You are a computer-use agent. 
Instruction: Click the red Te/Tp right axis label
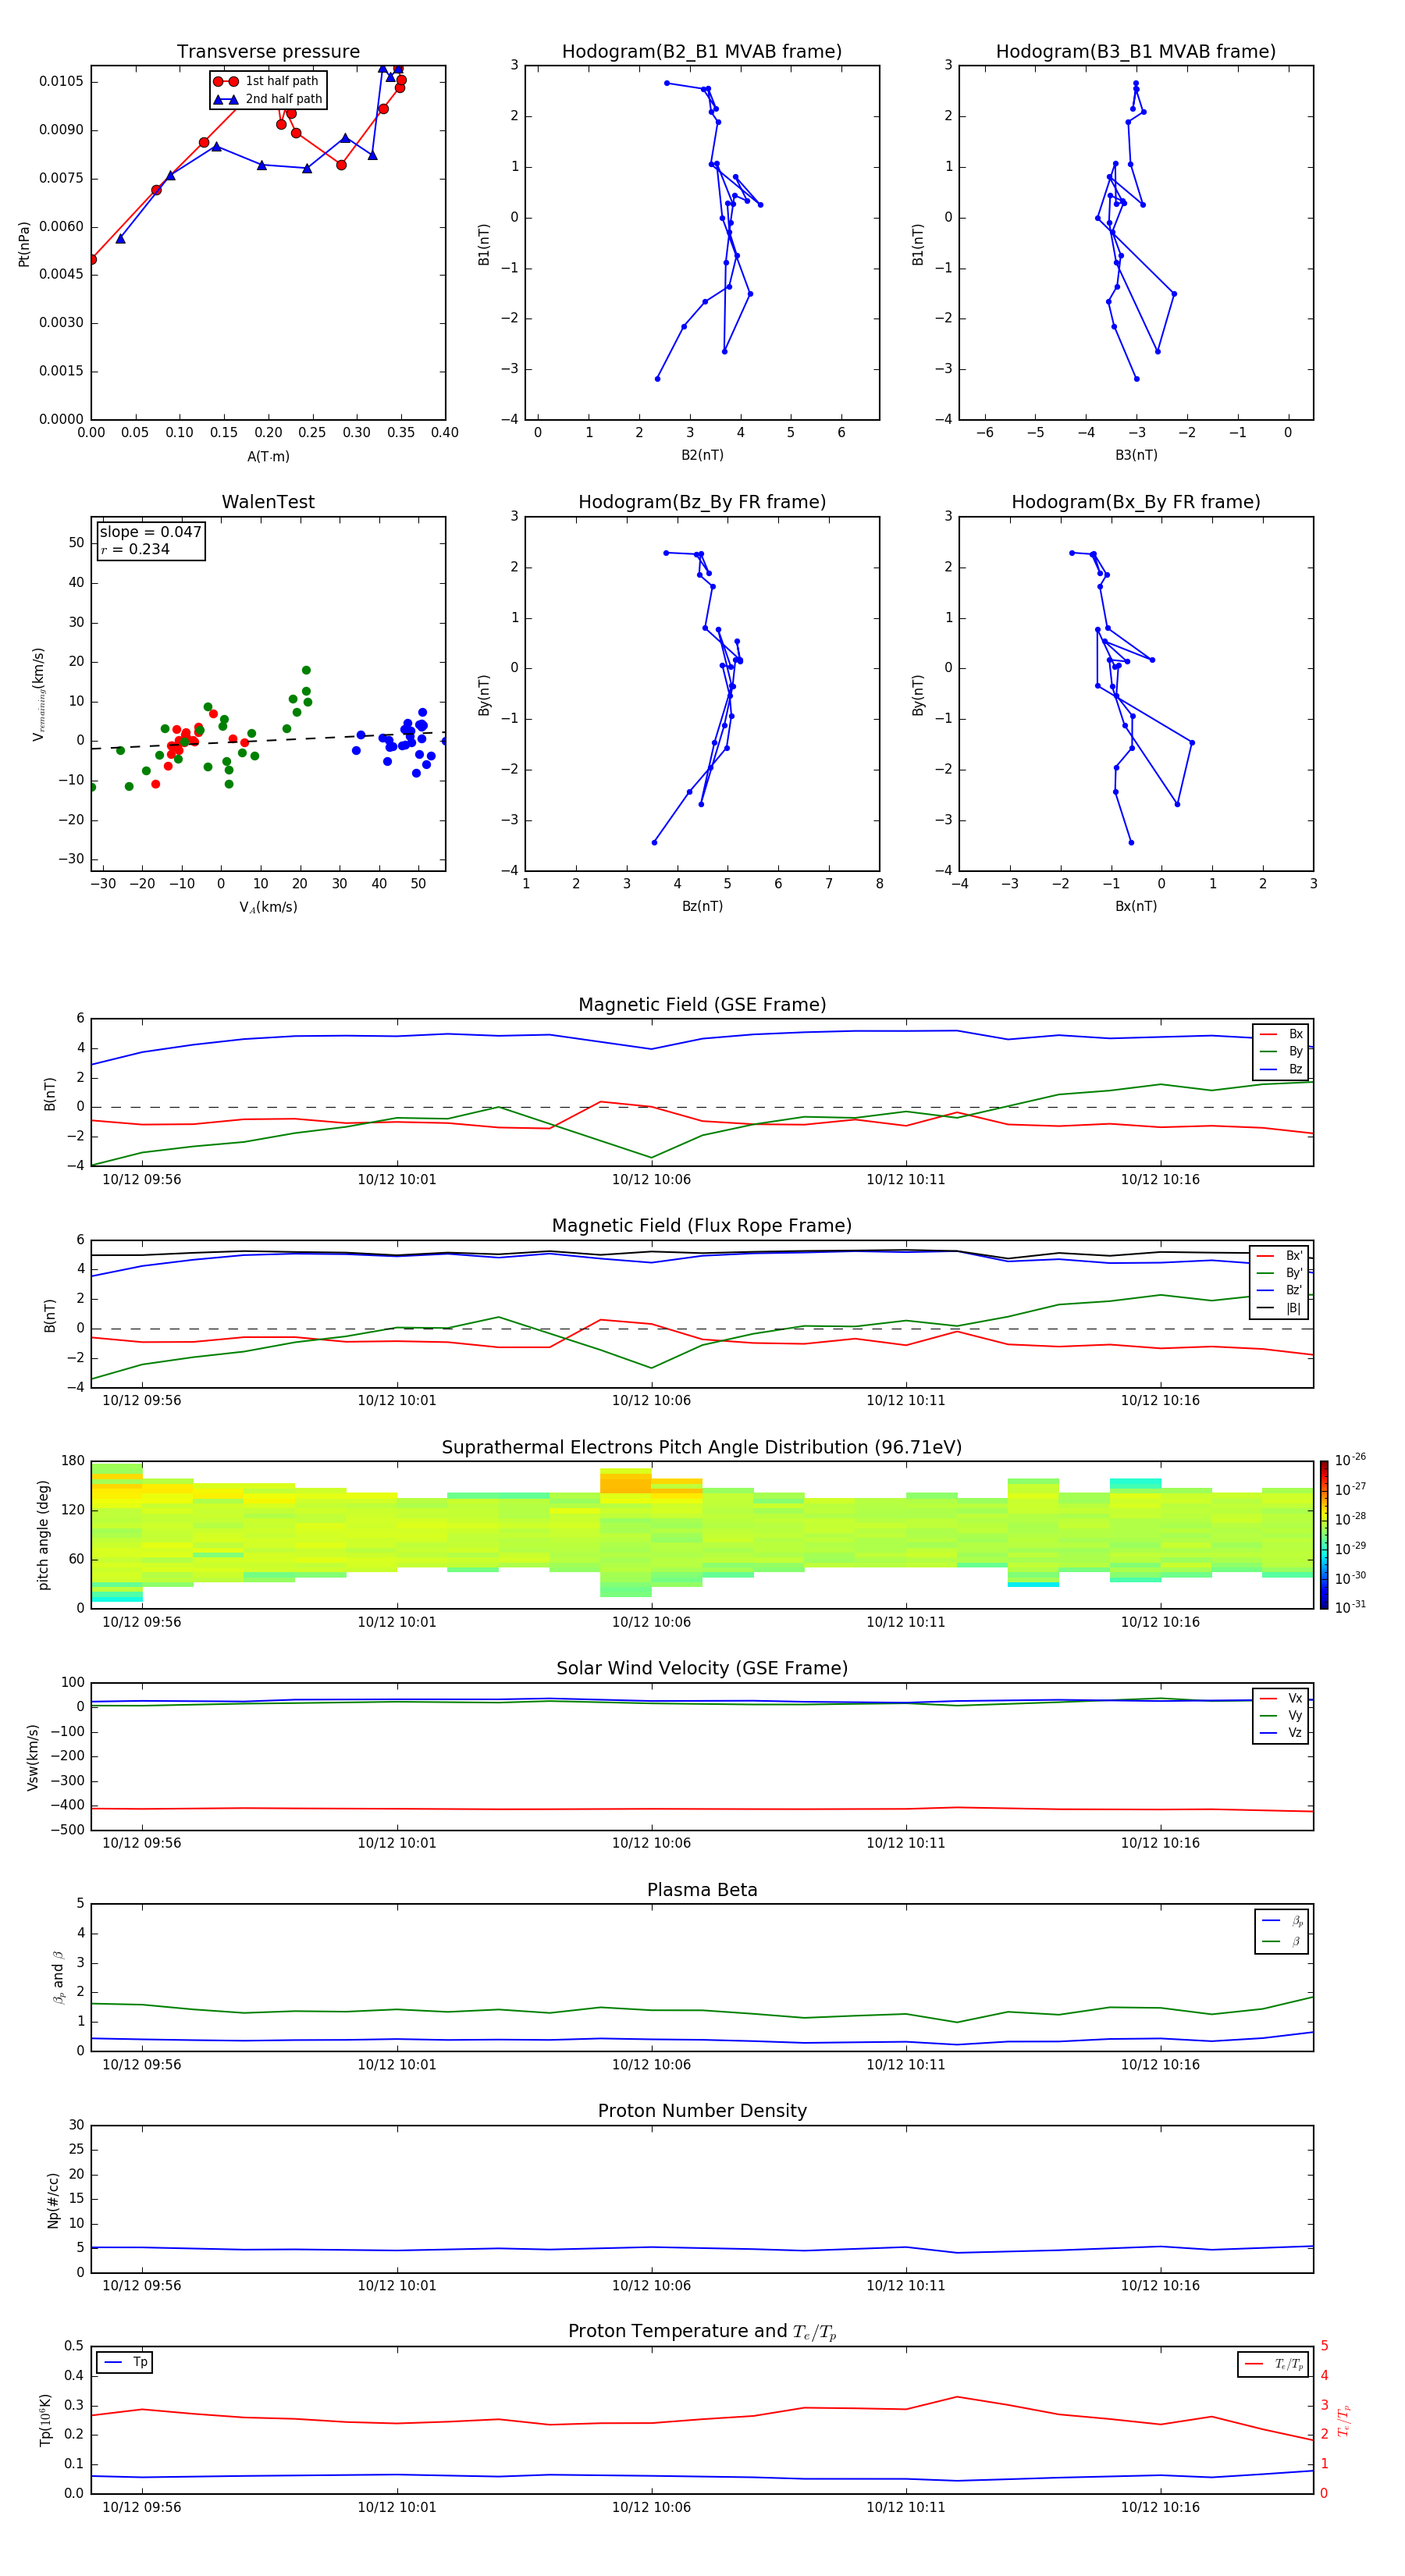pos(1343,2420)
